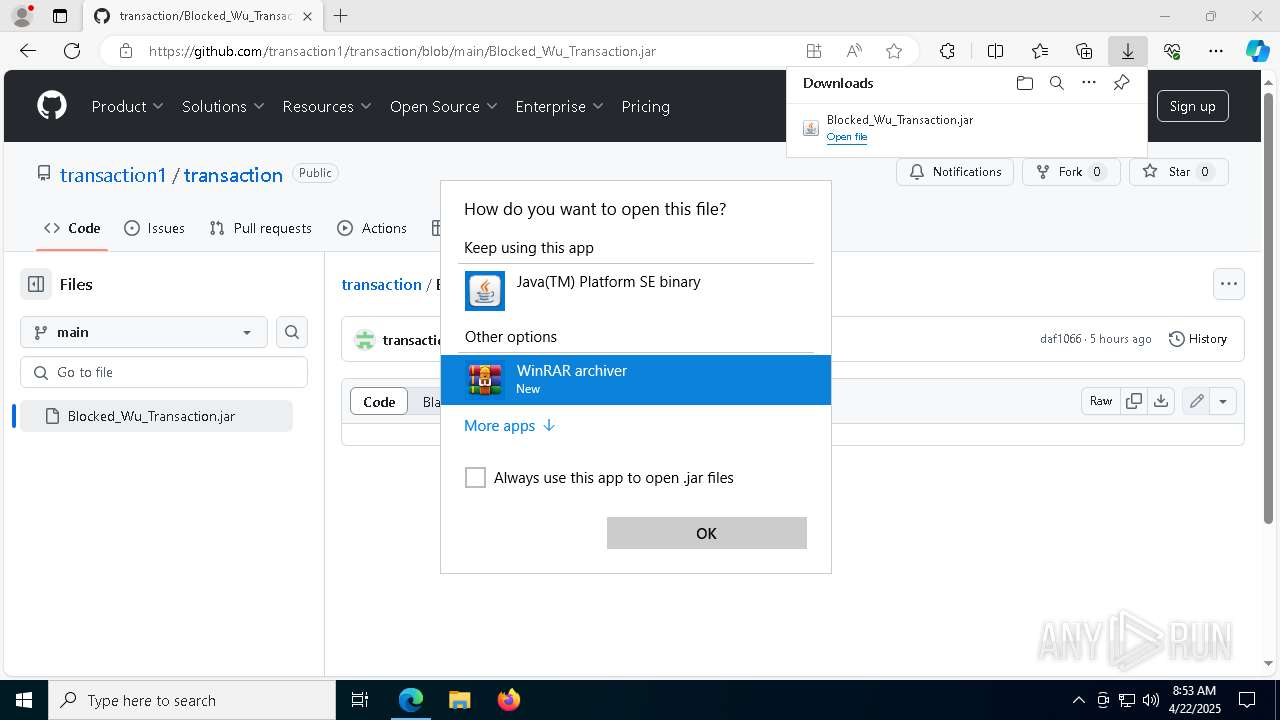This screenshot has height=720, width=1280.
Task: Fork the repository
Action: pyautogui.click(x=1071, y=172)
